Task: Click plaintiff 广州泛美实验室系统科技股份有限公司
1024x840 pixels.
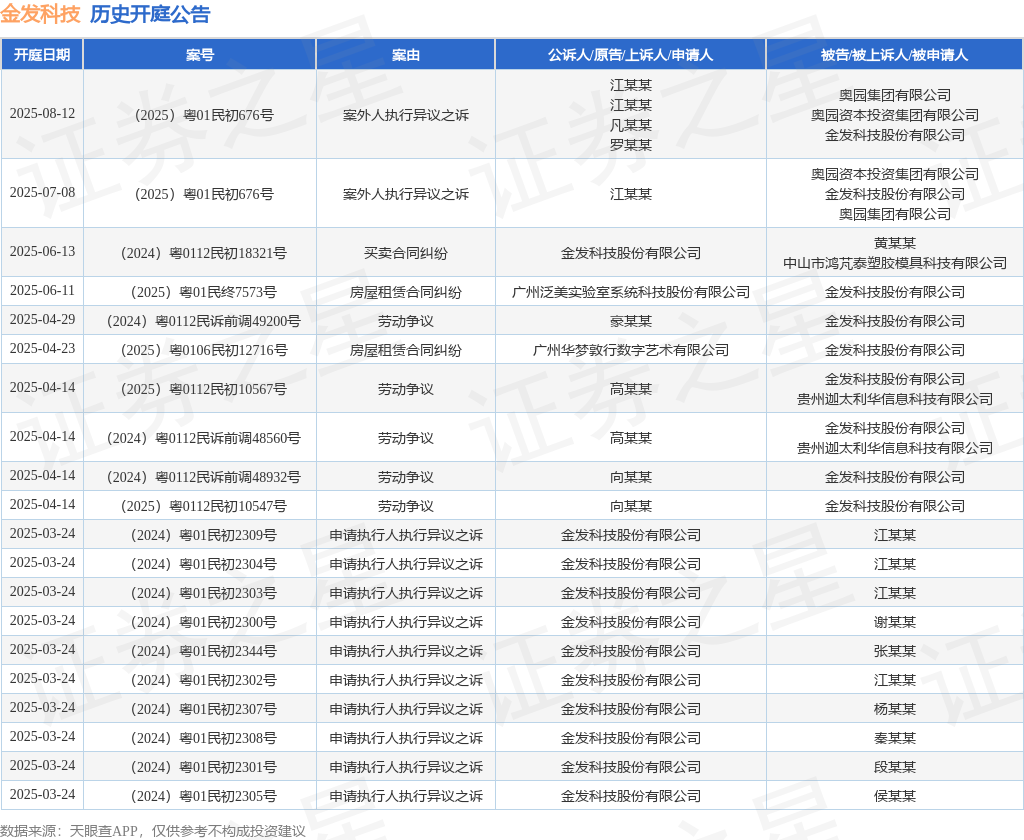Action: 630,292
